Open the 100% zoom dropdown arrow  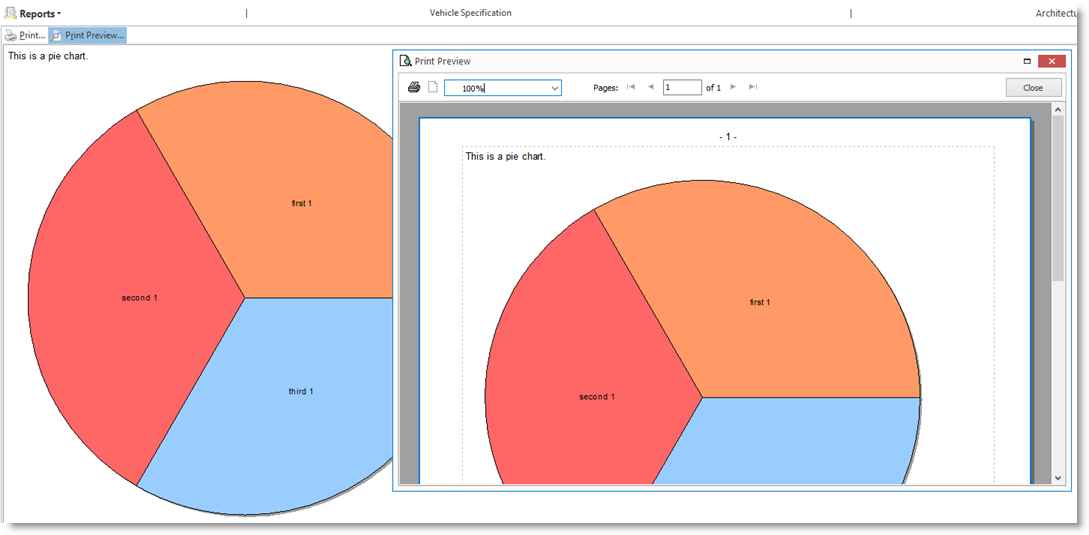coord(555,88)
